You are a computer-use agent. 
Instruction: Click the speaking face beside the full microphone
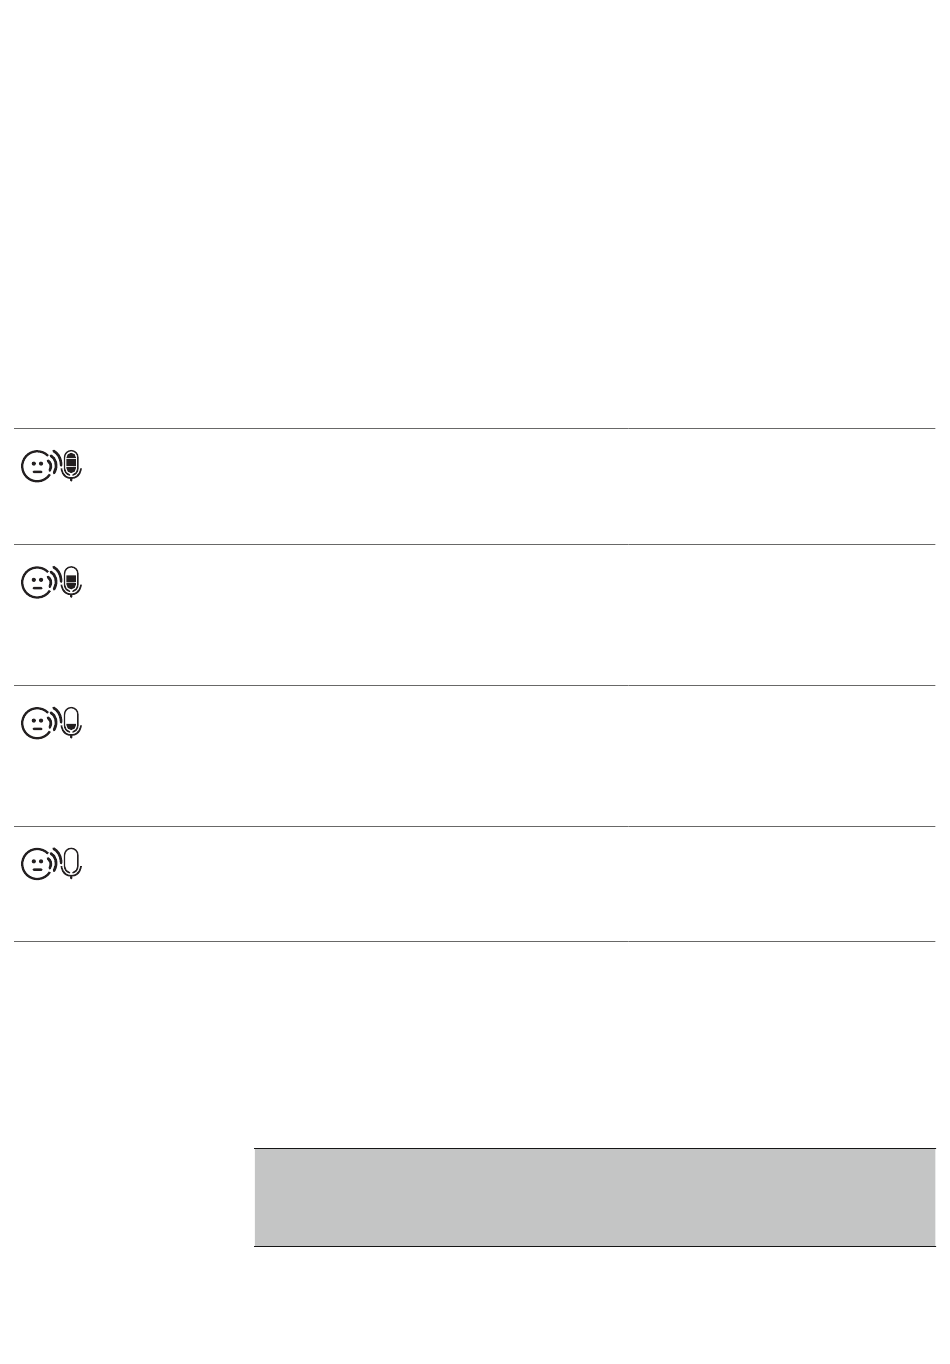coord(38,466)
